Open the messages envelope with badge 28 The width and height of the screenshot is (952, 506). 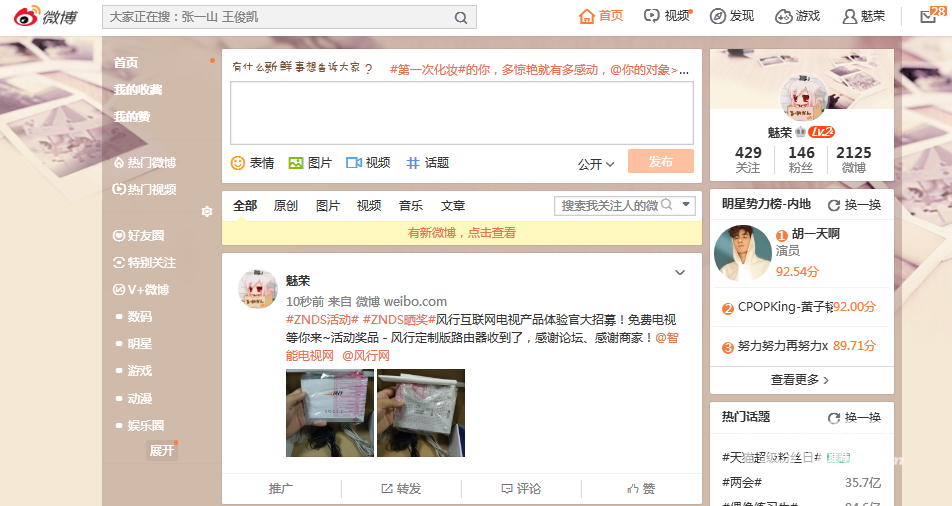click(931, 15)
